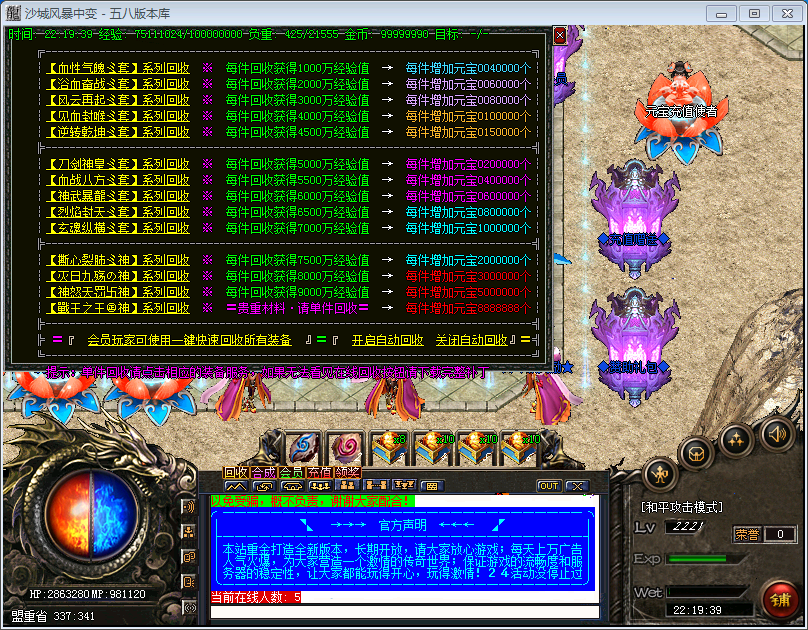This screenshot has width=808, height=630.
Task: Click 【血性气魄之套】系列回收 link
Action: 118,68
